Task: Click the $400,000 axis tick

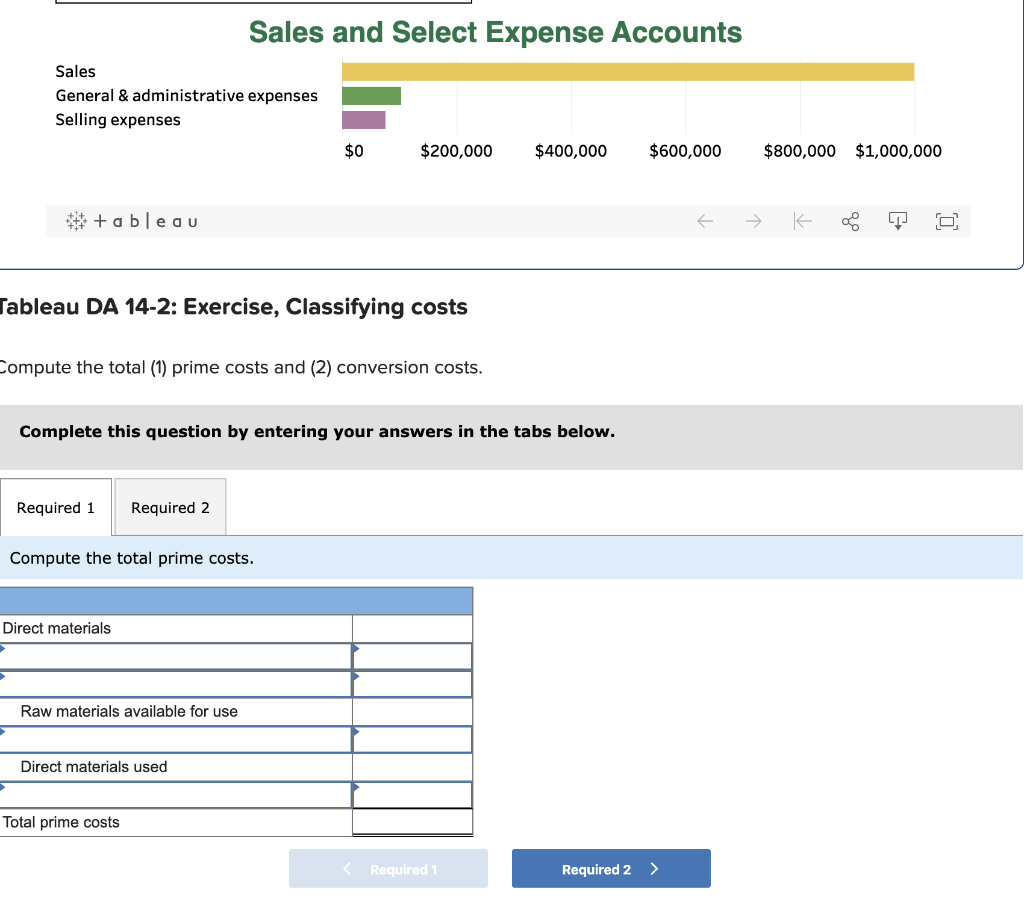Action: (571, 151)
